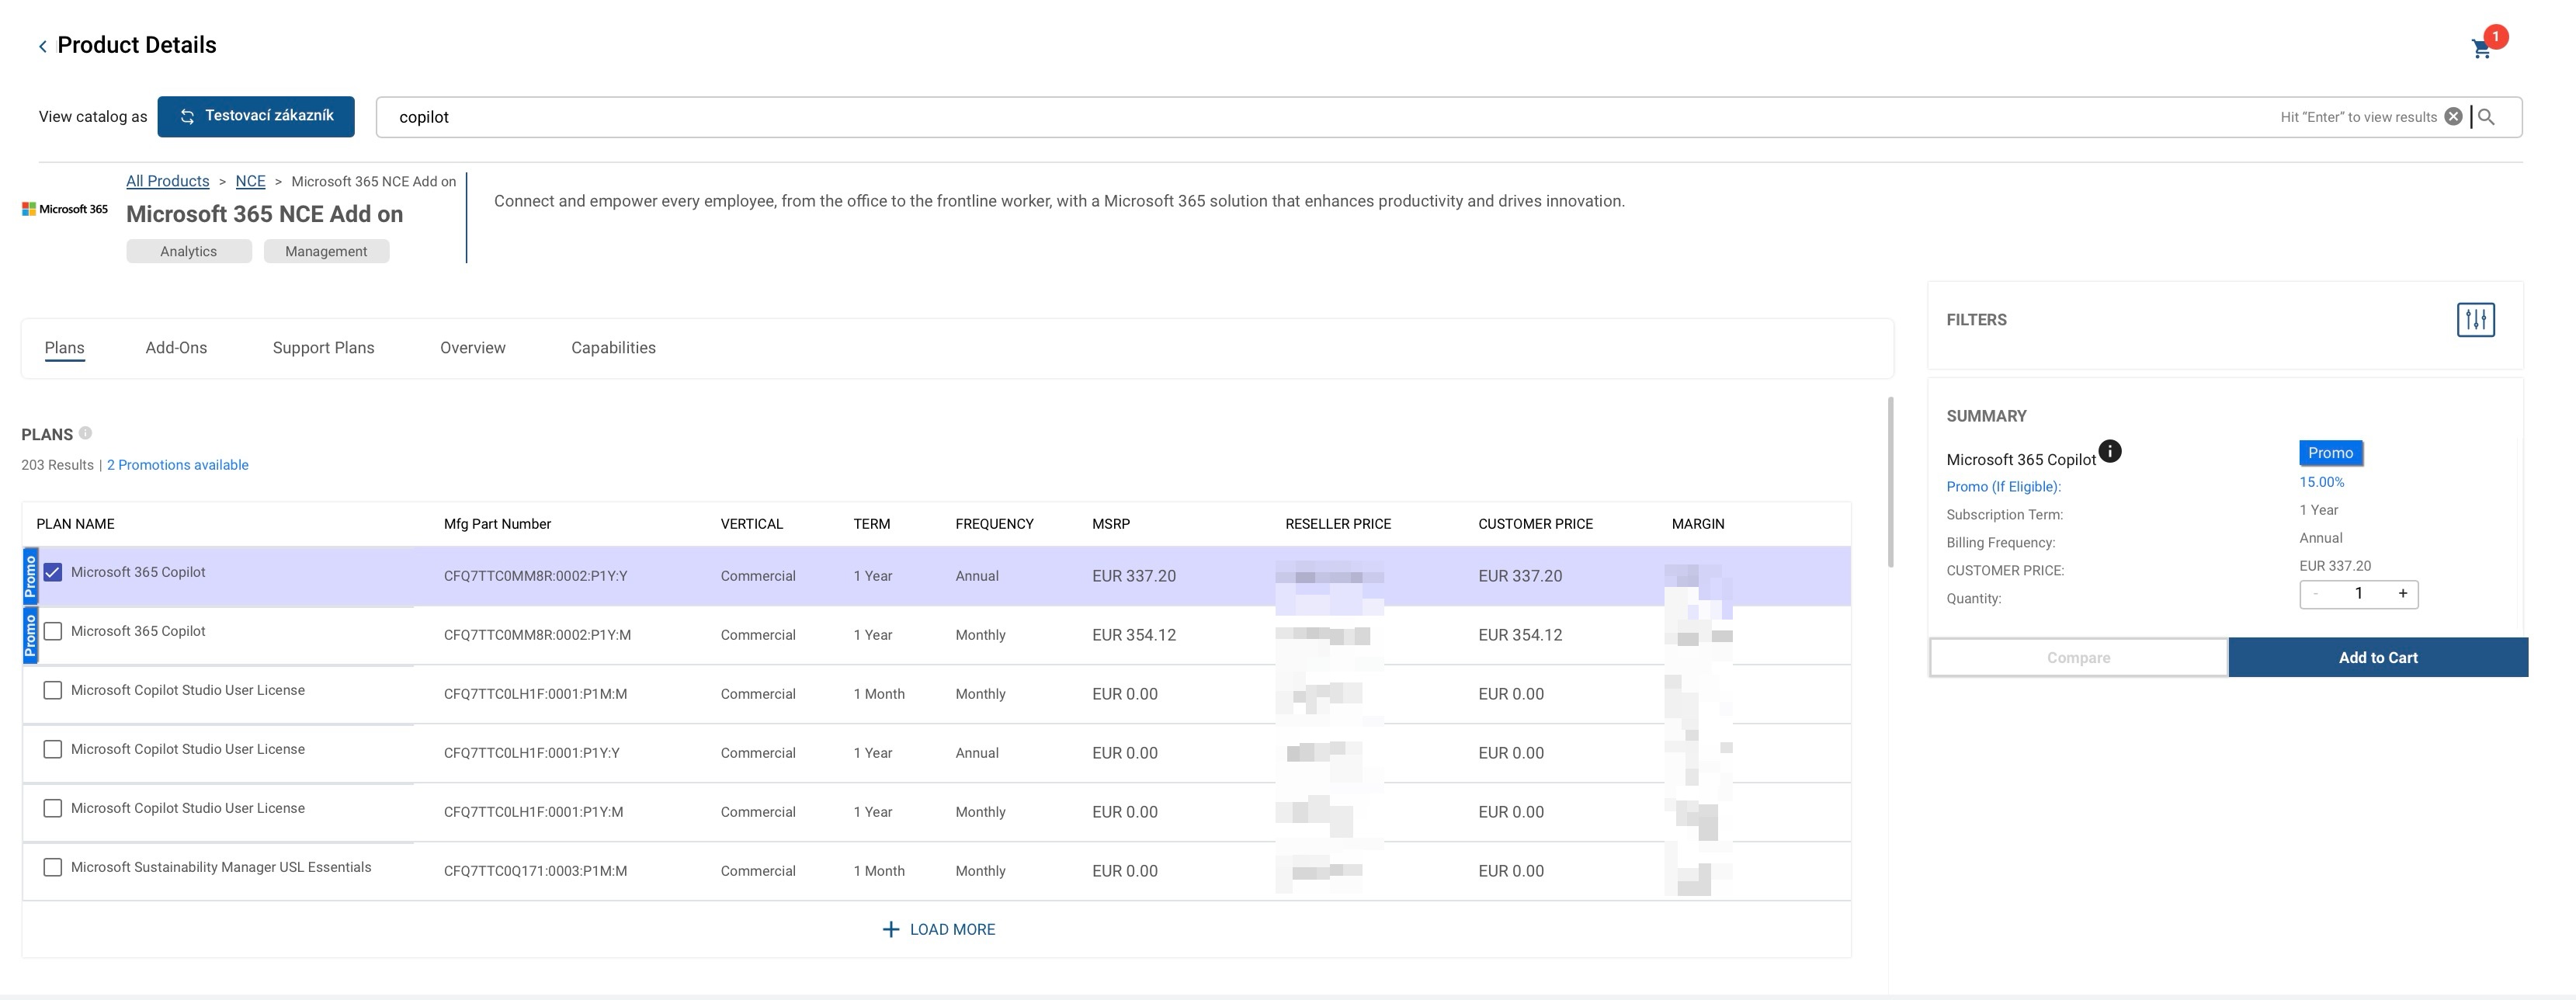Click MSRP value EUR 354.12
This screenshot has height=1000, width=2576.
coord(1133,635)
